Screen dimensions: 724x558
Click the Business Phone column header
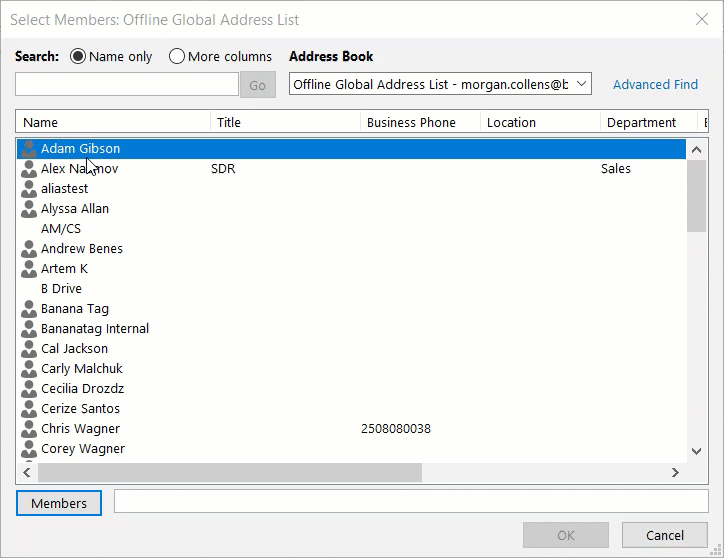420,122
